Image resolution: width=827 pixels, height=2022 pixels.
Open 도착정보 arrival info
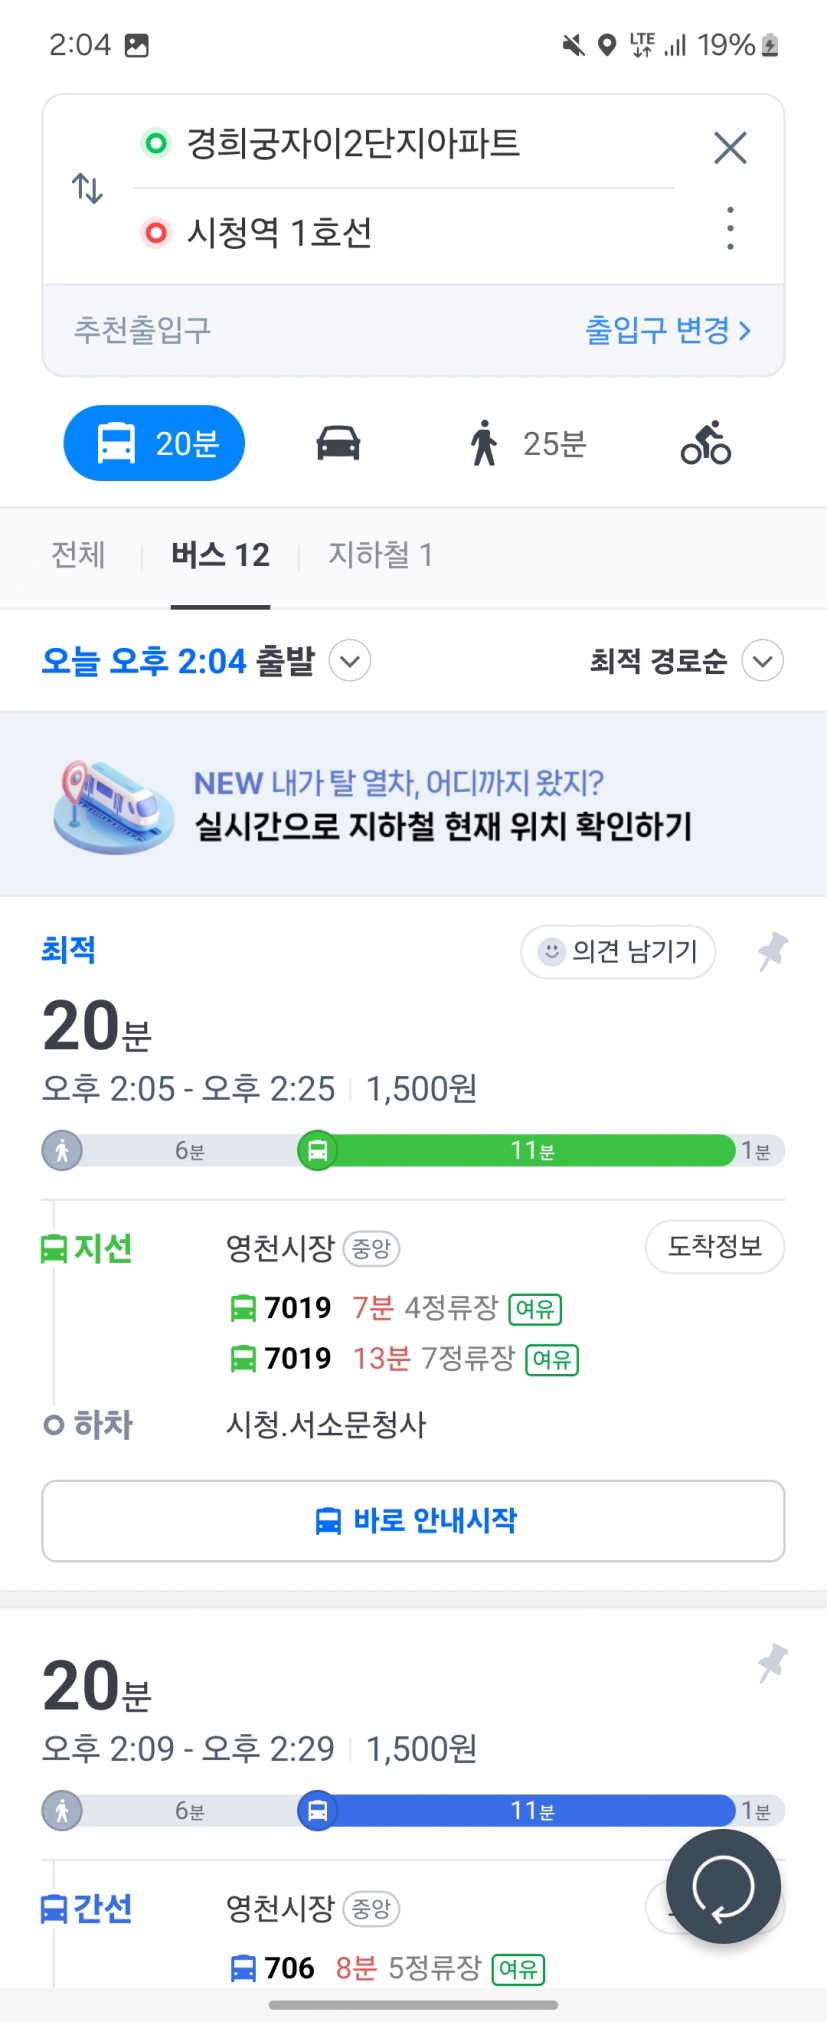[x=714, y=1247]
